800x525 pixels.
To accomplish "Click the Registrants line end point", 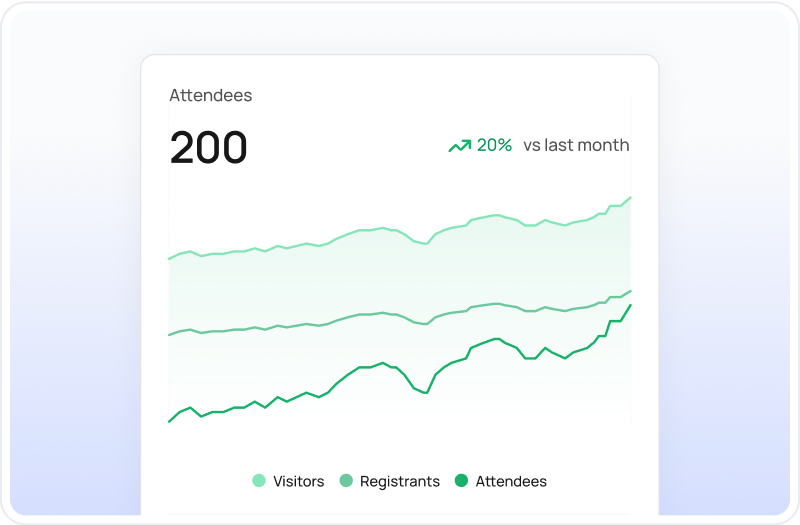I will (631, 291).
